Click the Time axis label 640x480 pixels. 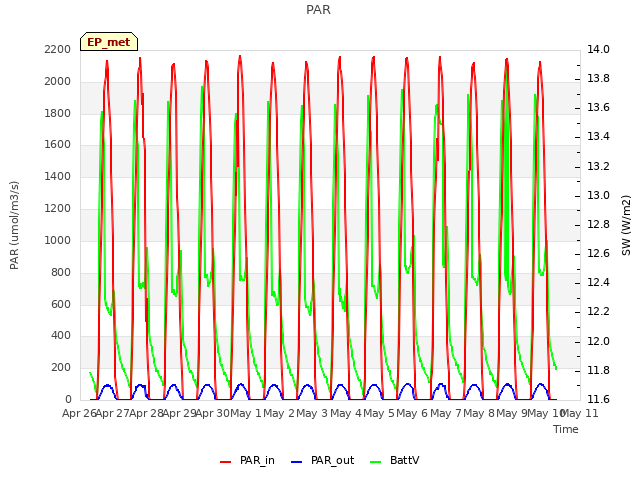click(x=566, y=429)
